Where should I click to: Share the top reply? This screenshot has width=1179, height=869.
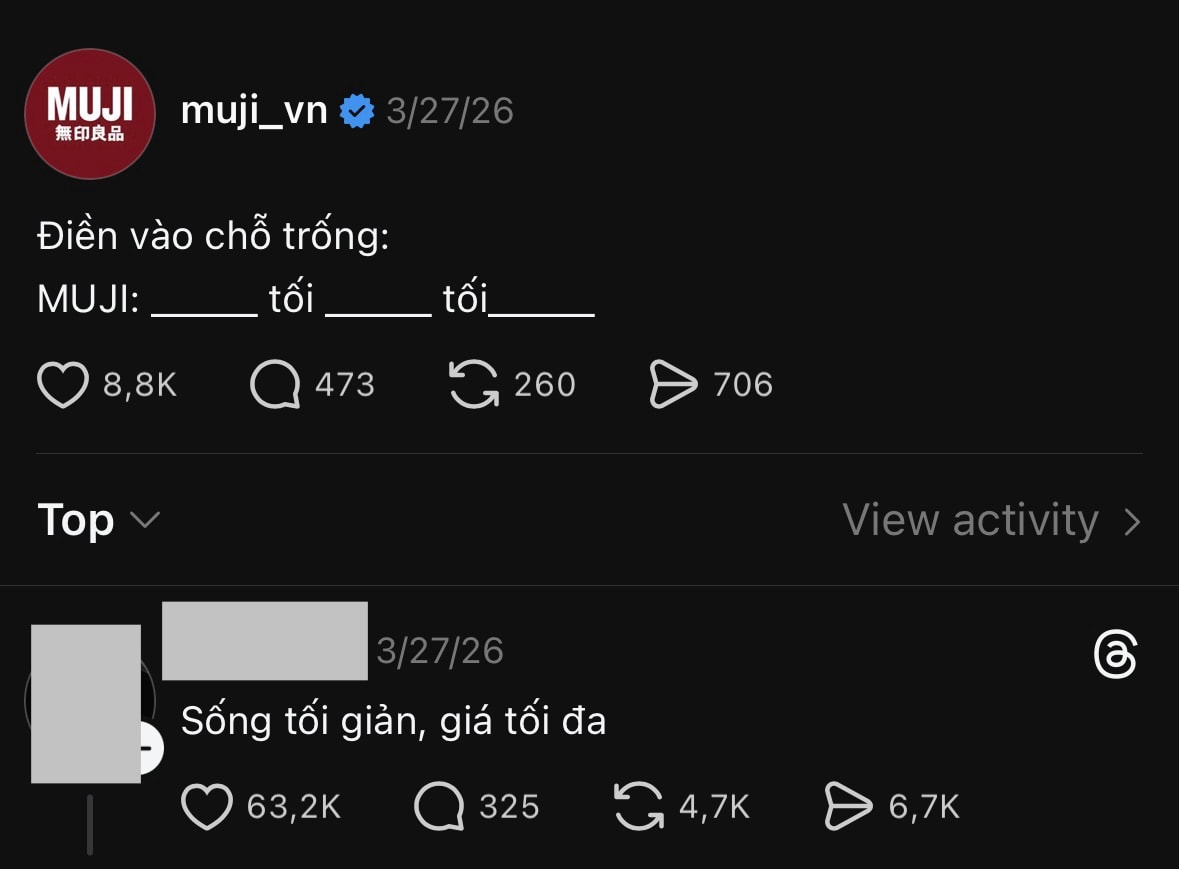(x=848, y=807)
